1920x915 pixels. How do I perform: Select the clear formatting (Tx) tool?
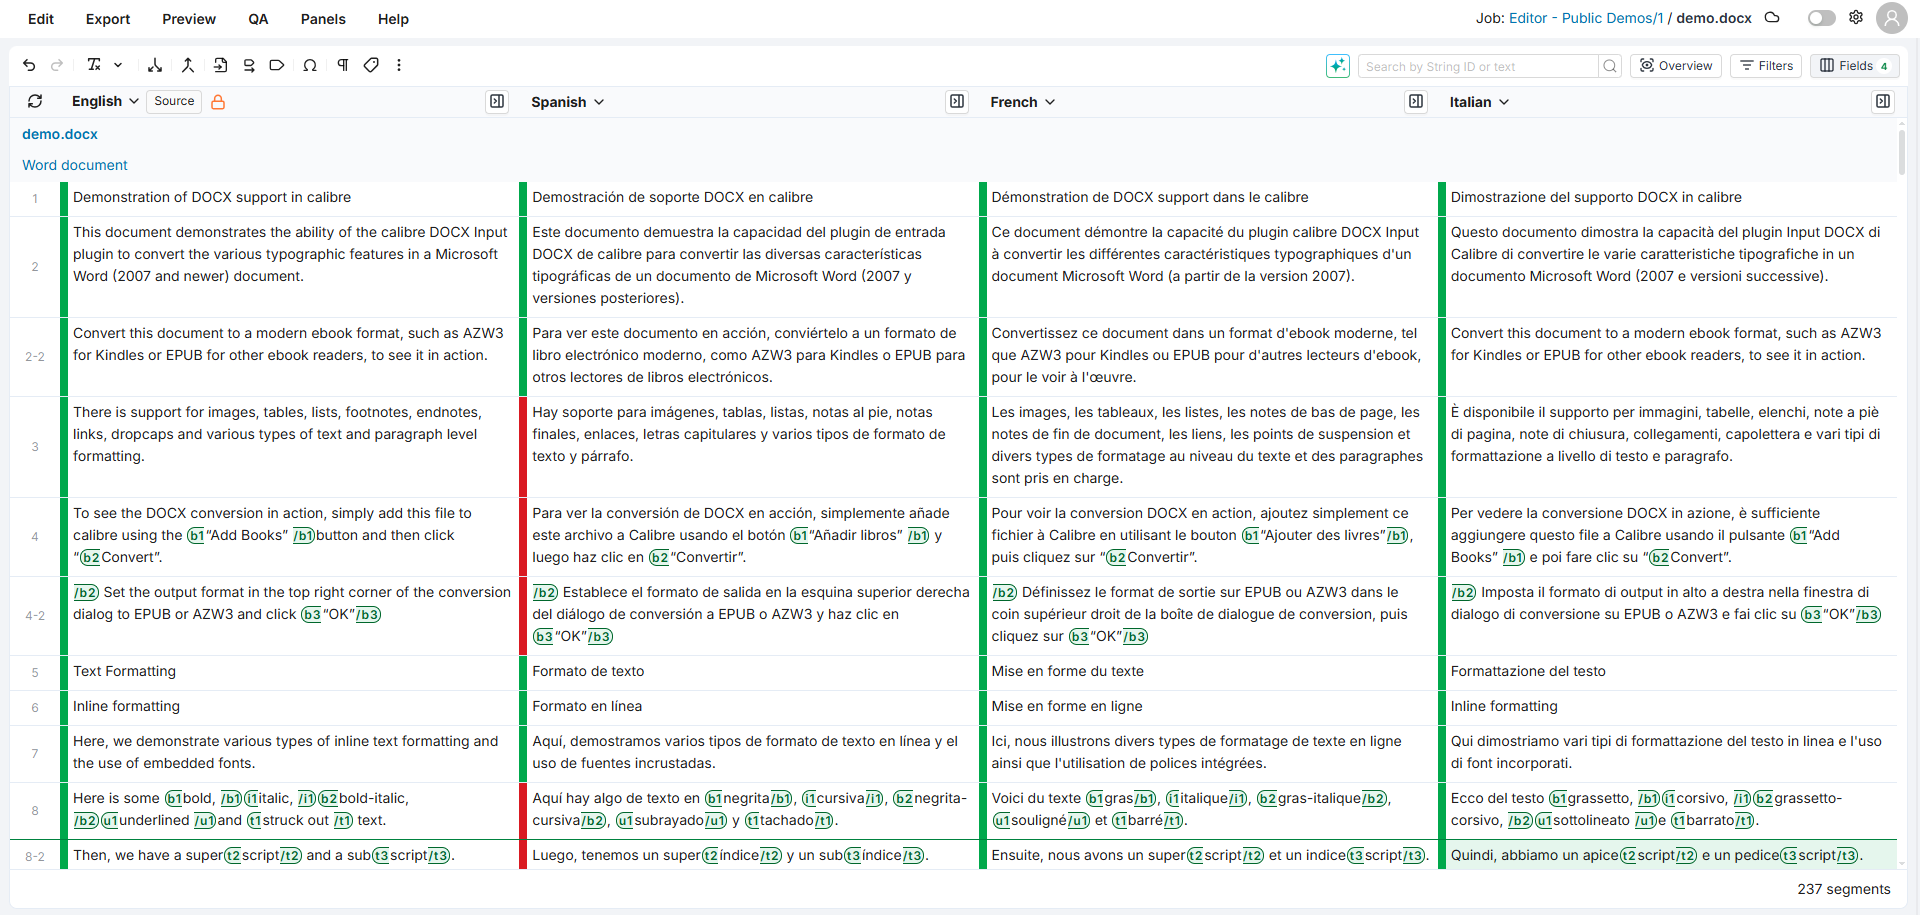[x=94, y=65]
